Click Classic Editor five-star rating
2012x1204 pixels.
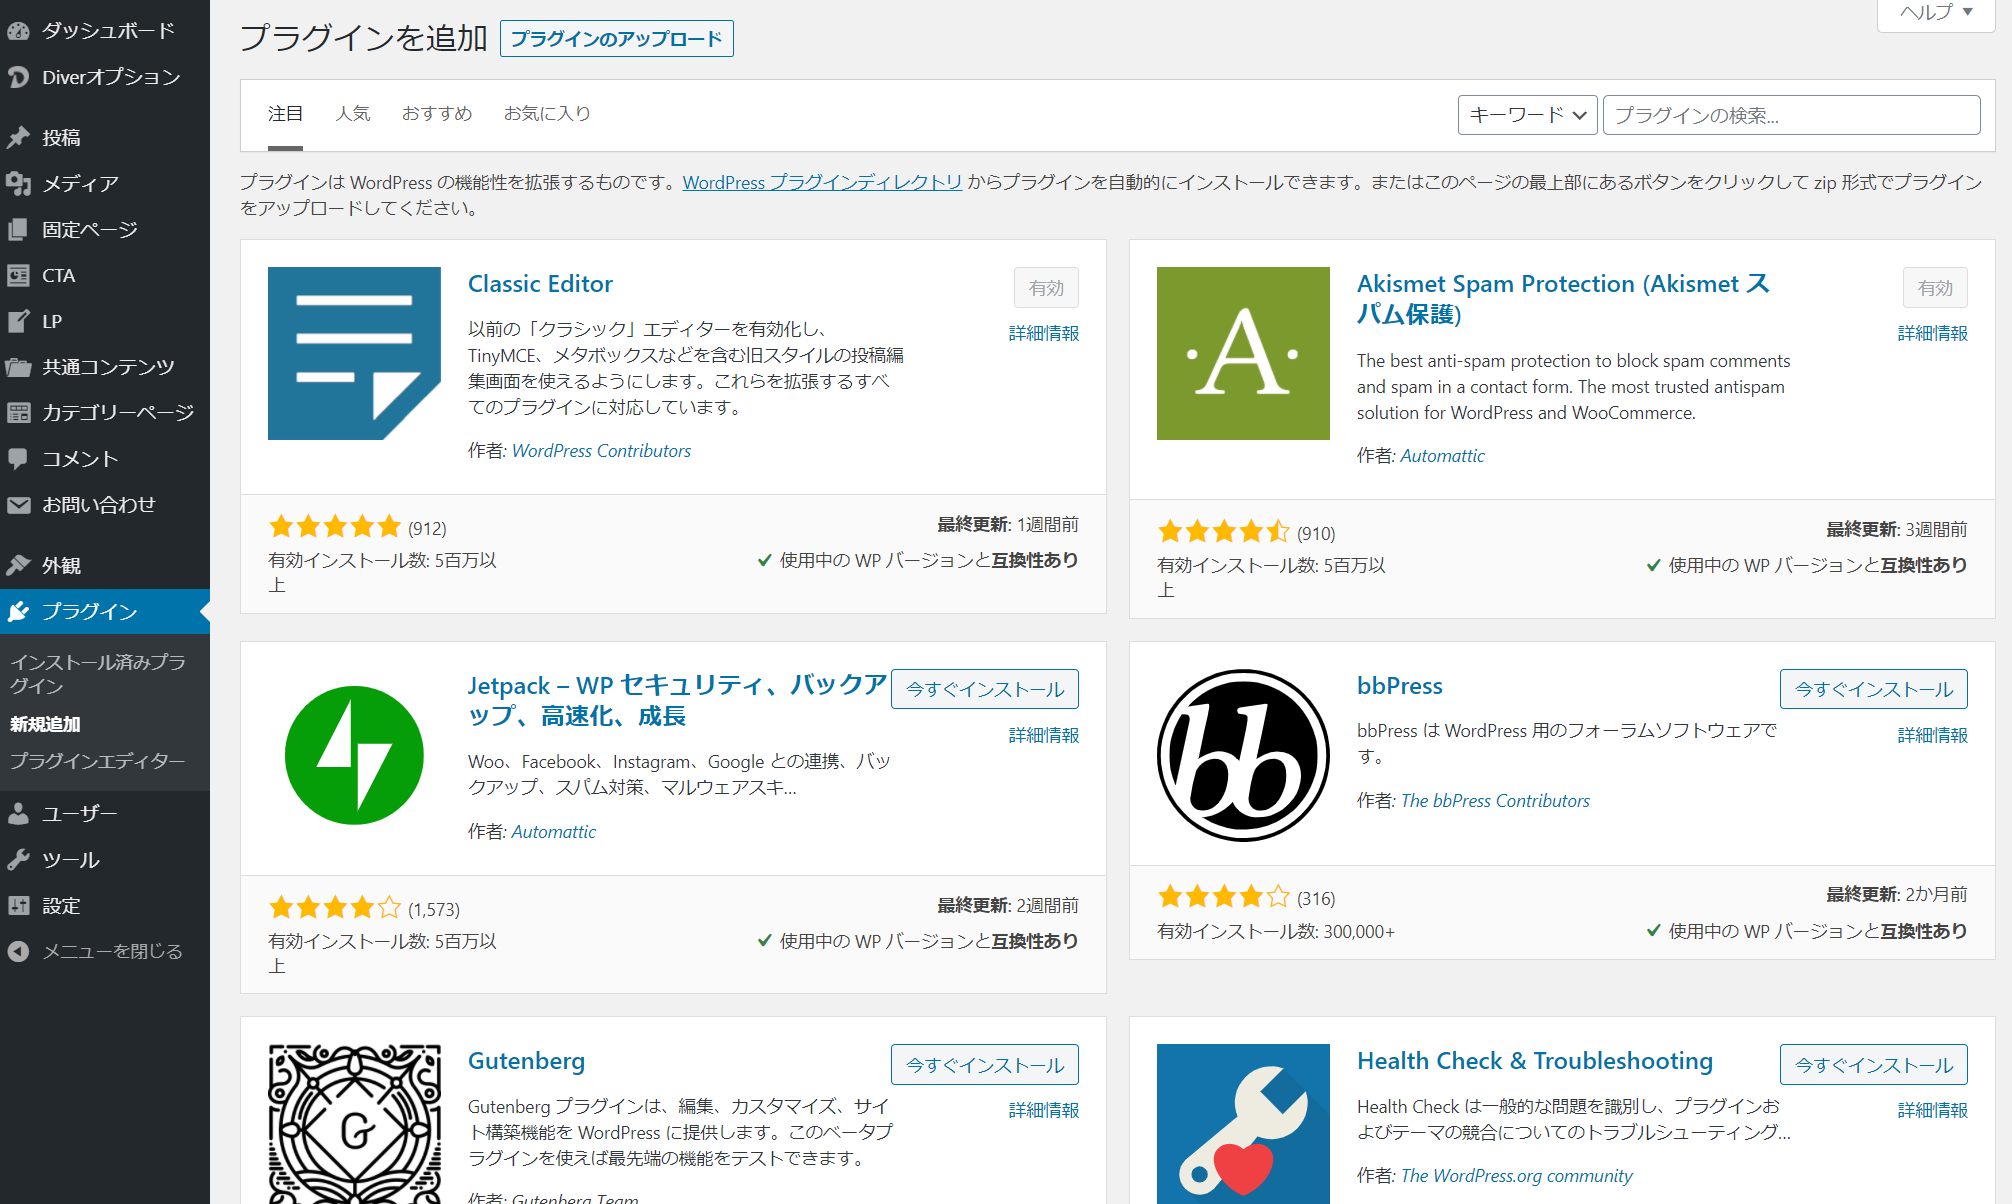334,527
